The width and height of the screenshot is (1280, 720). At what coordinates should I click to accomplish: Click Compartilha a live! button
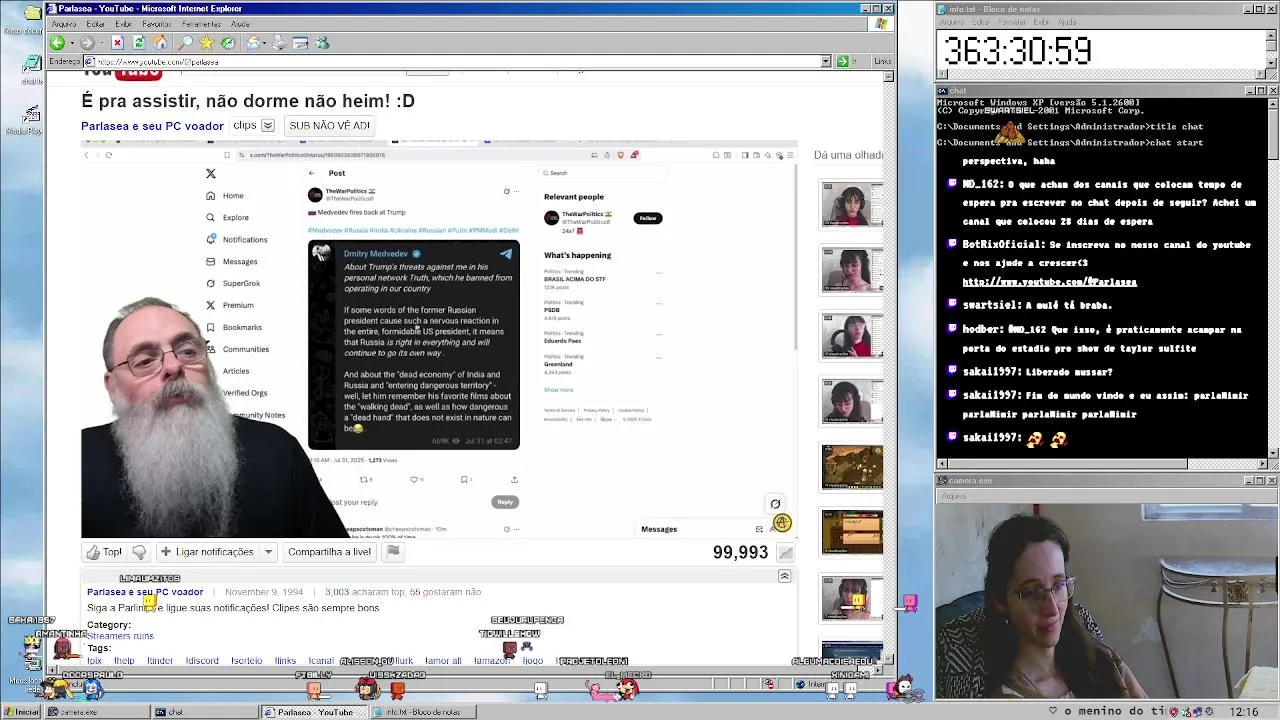(329, 552)
